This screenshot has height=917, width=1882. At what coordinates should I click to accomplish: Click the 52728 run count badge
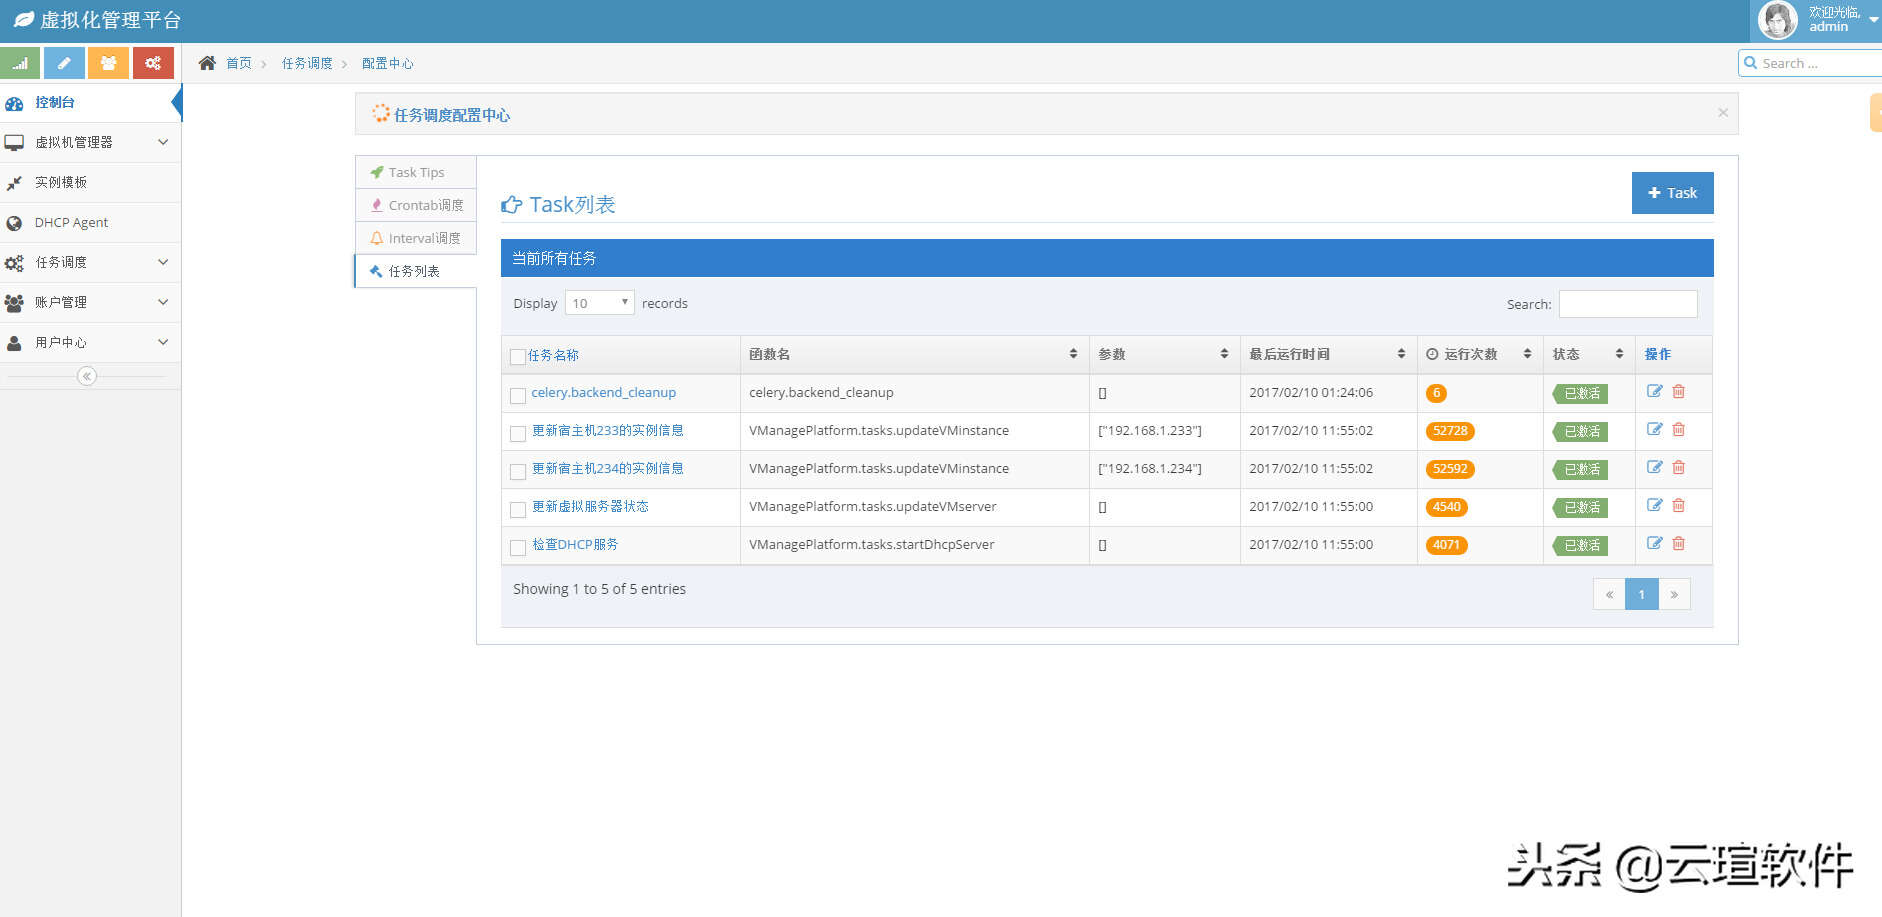1450,431
